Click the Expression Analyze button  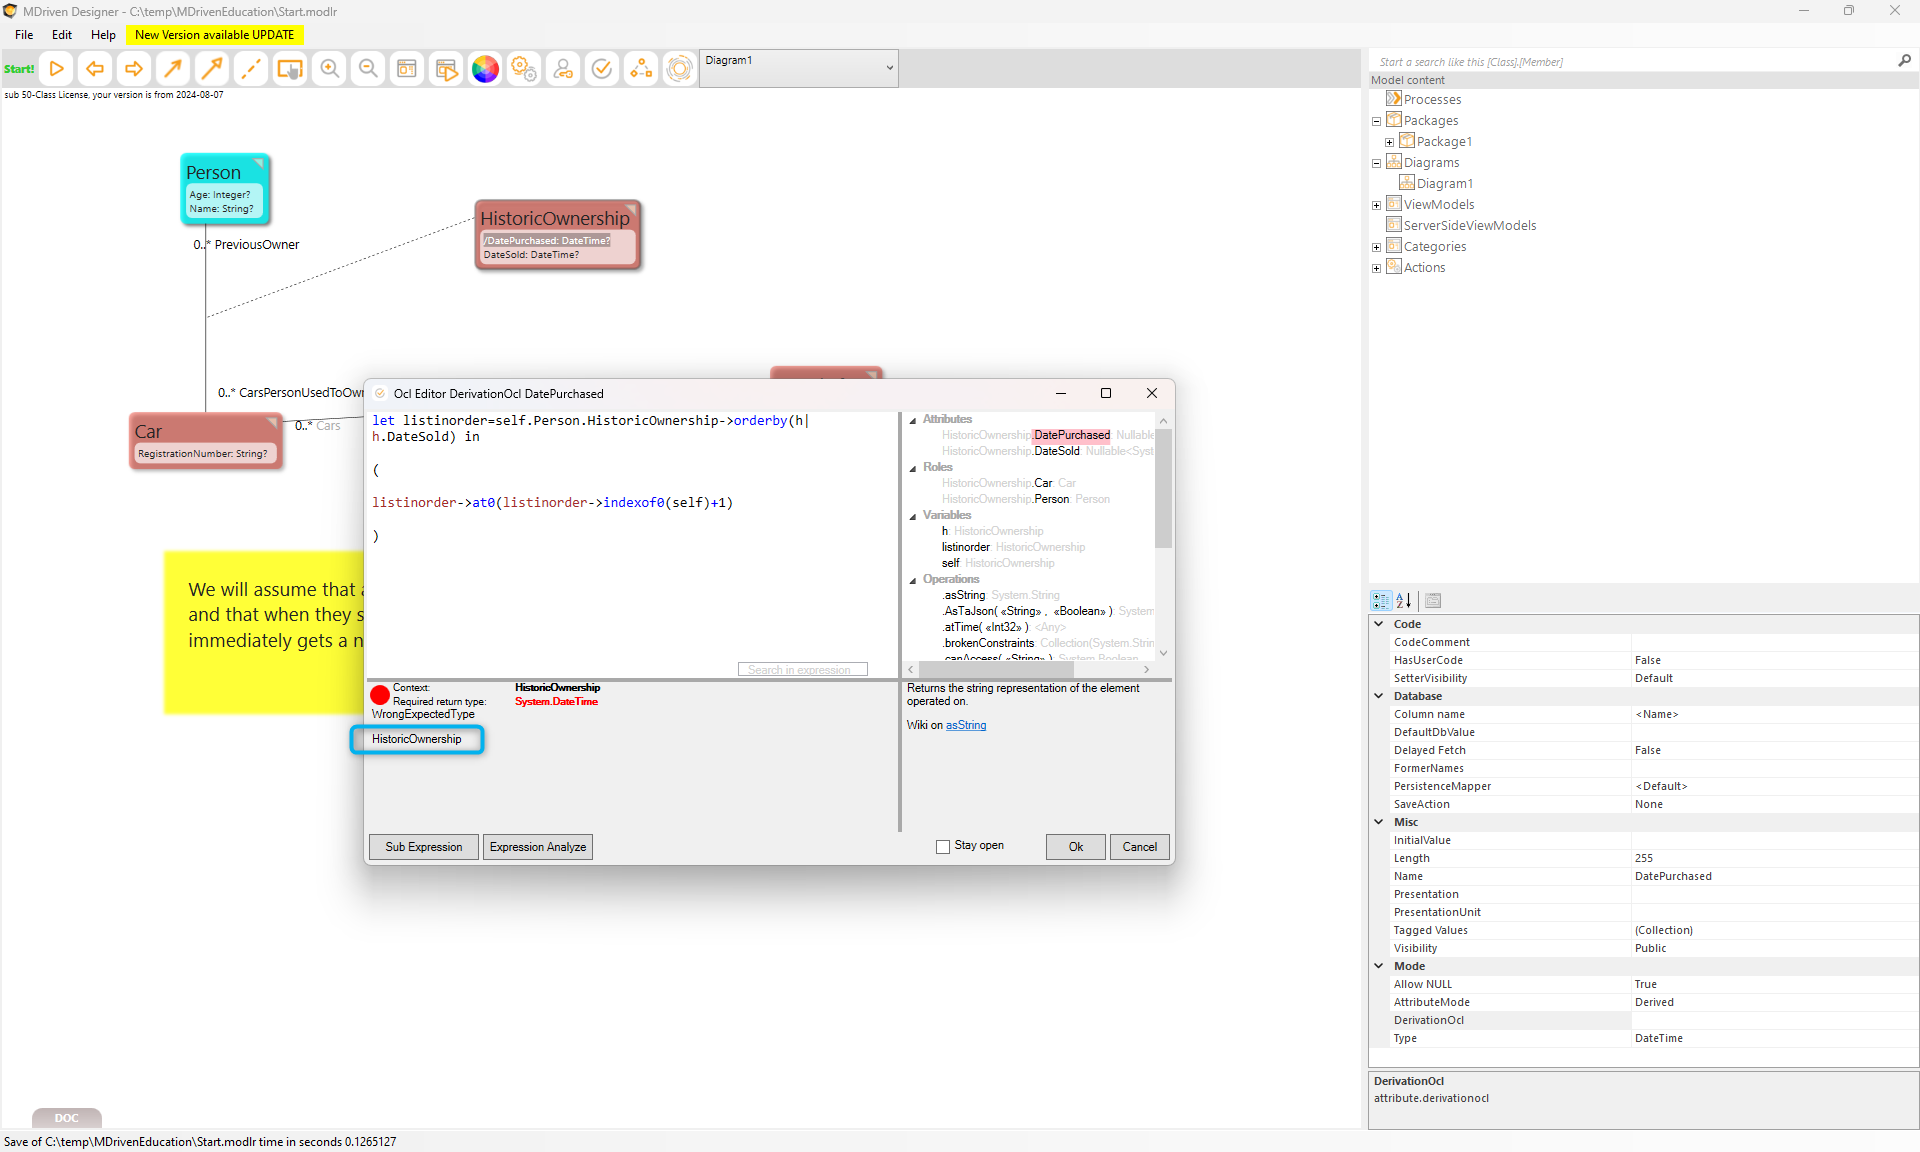click(x=538, y=847)
